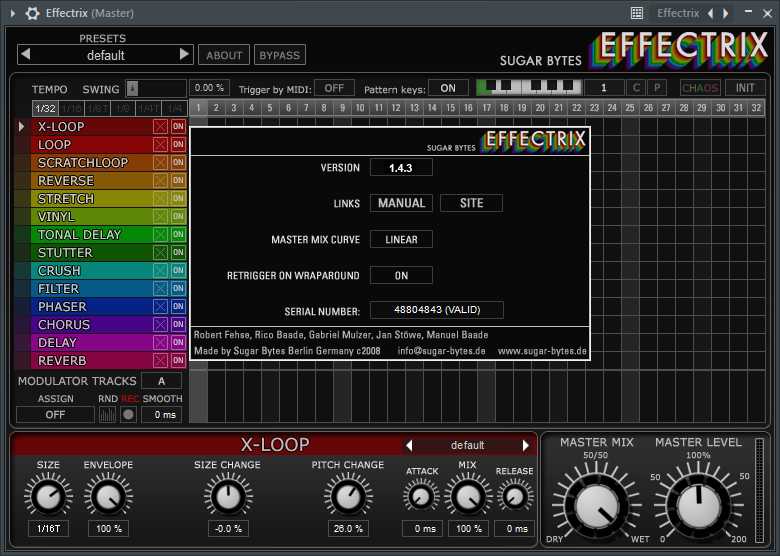Toggle X-LOOP effect ON switch
Screen dimensions: 780x556
[178, 126]
